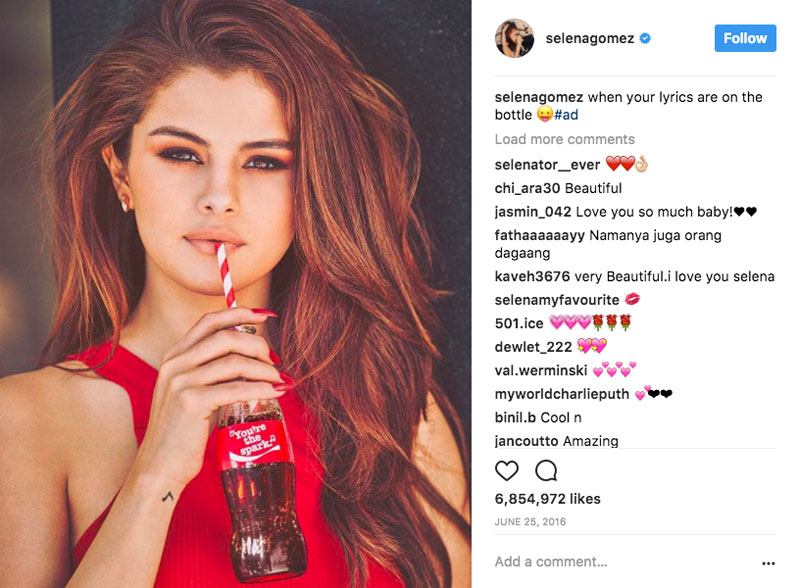Open jasmin_042 user profile

[533, 212]
